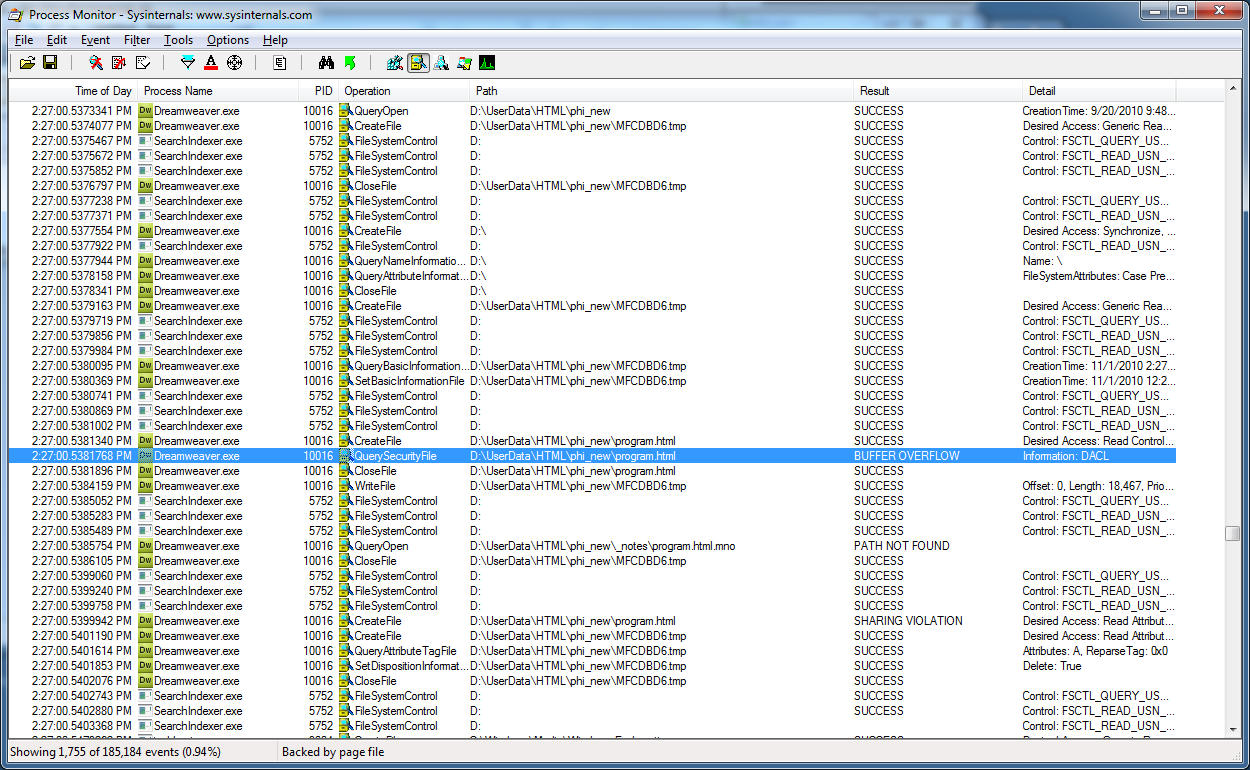Click the vertical scrollbar thumb
This screenshot has height=770, width=1250.
1232,533
